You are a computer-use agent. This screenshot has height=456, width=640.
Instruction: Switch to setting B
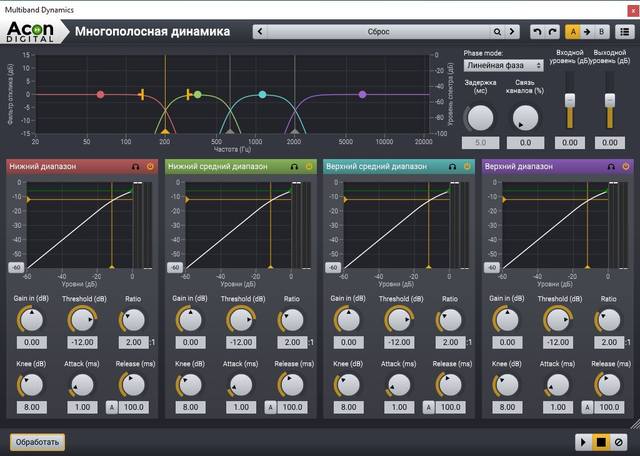point(601,32)
